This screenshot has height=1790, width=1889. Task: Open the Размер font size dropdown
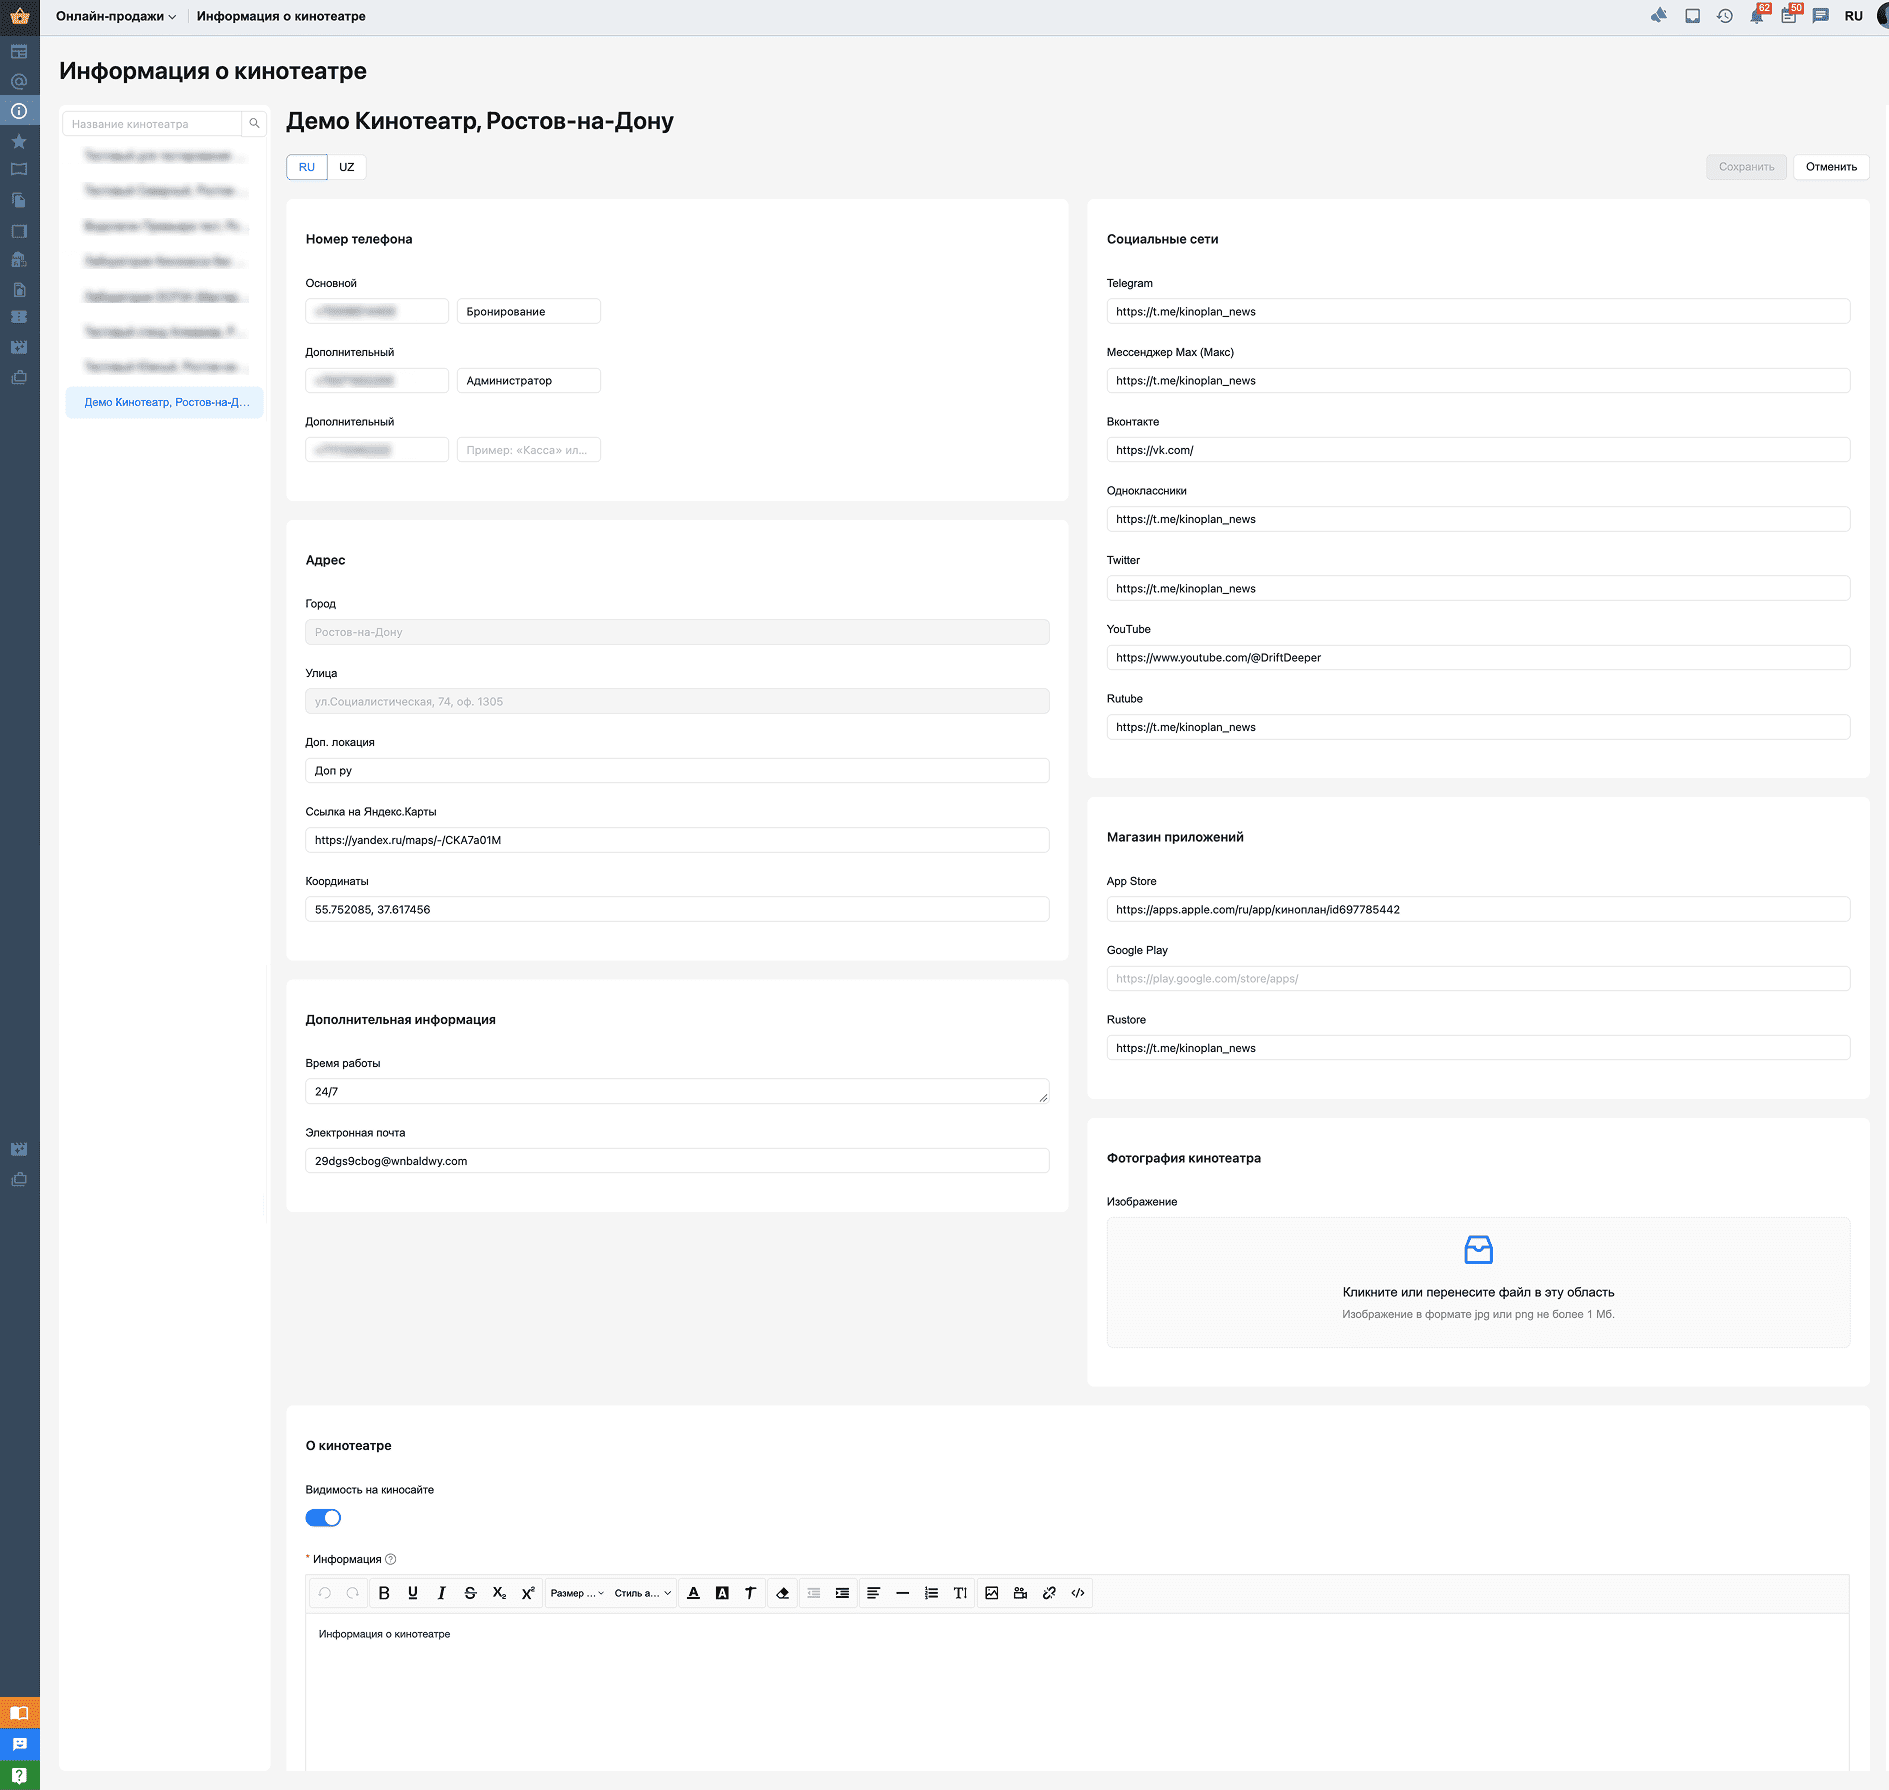577,1593
